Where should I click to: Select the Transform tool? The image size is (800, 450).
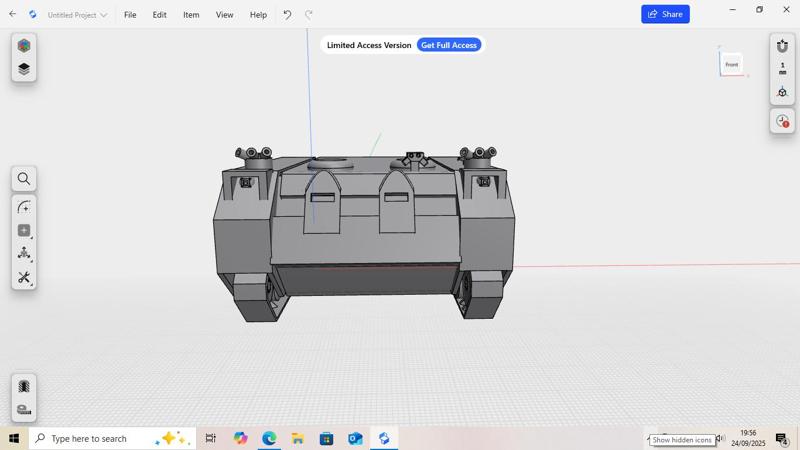point(24,254)
